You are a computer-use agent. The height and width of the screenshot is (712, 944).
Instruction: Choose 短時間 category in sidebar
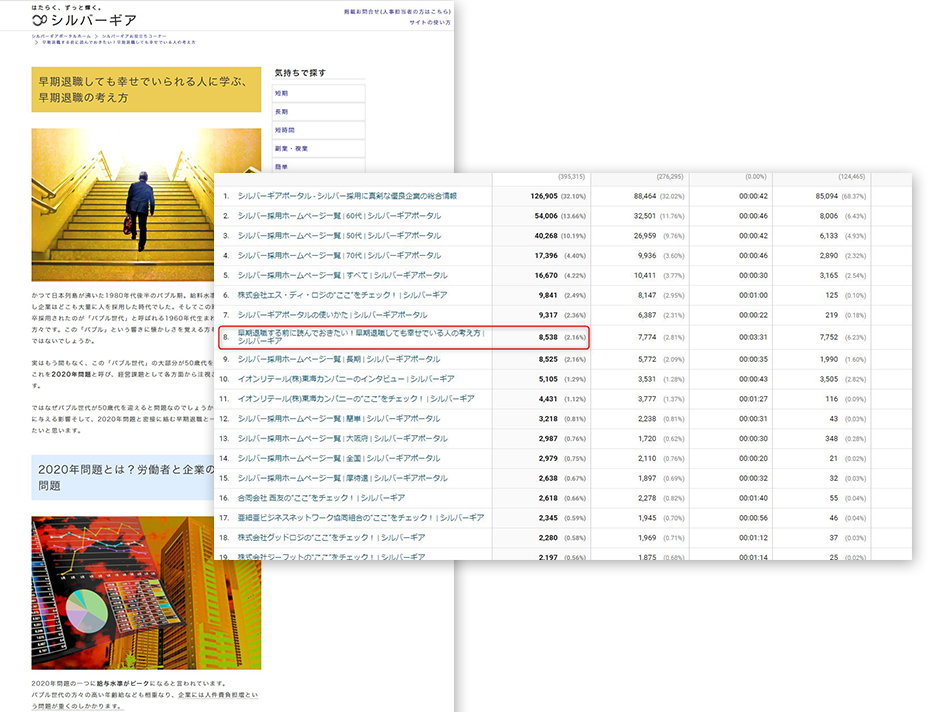pos(318,130)
